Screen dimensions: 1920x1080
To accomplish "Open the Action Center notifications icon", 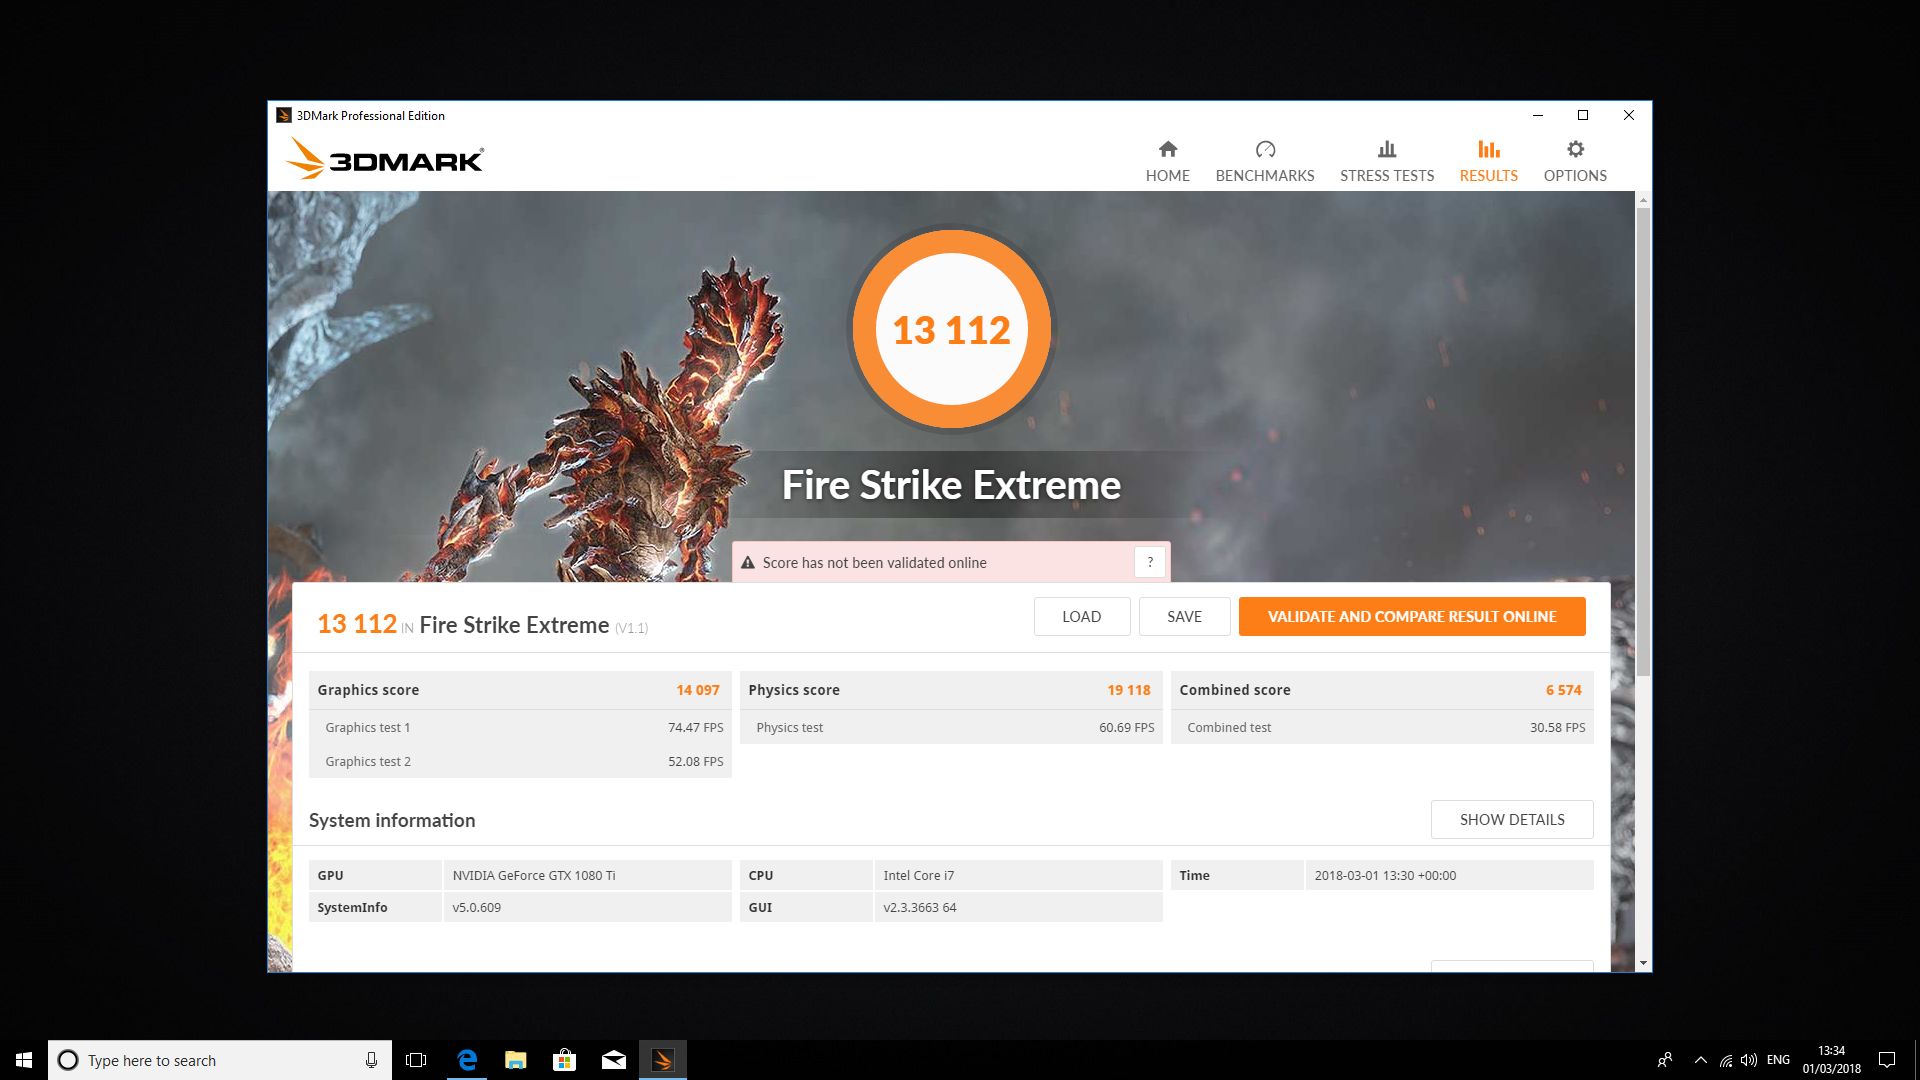I will (1886, 1060).
